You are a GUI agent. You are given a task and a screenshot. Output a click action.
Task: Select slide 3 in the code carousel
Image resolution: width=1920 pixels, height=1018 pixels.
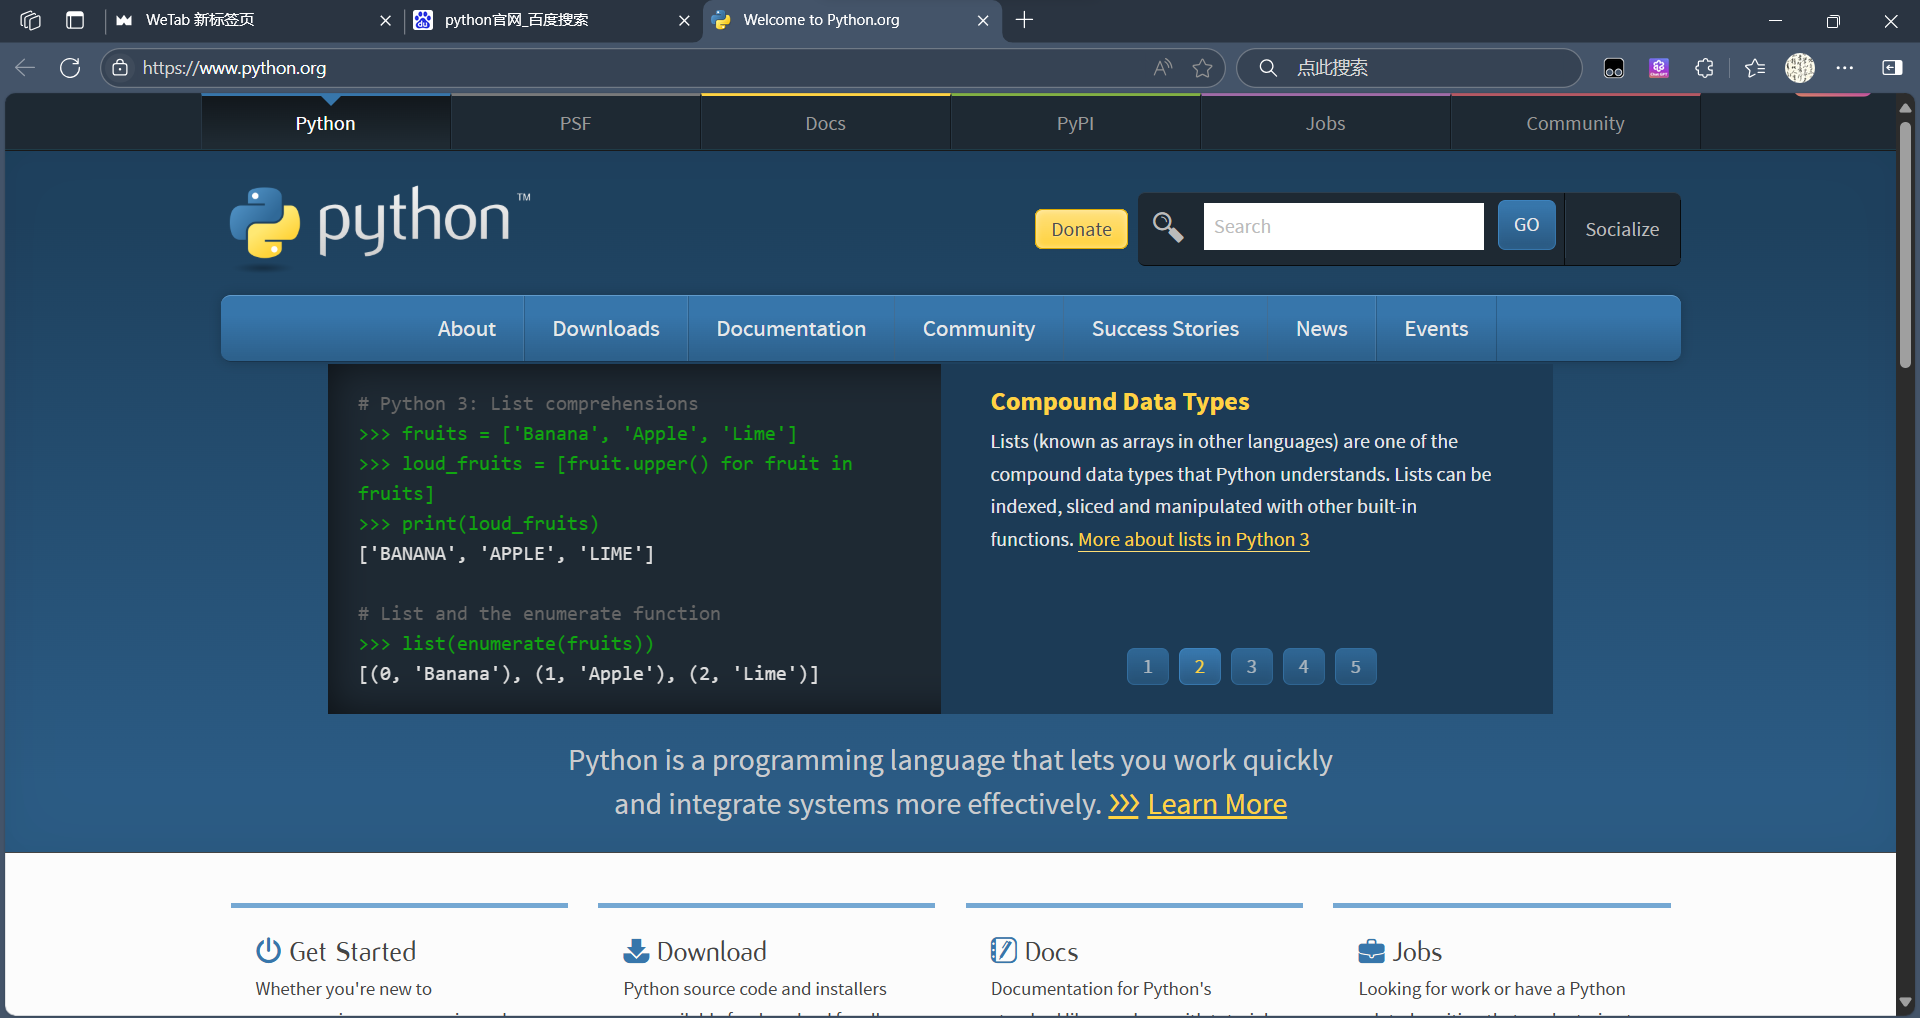1251,666
